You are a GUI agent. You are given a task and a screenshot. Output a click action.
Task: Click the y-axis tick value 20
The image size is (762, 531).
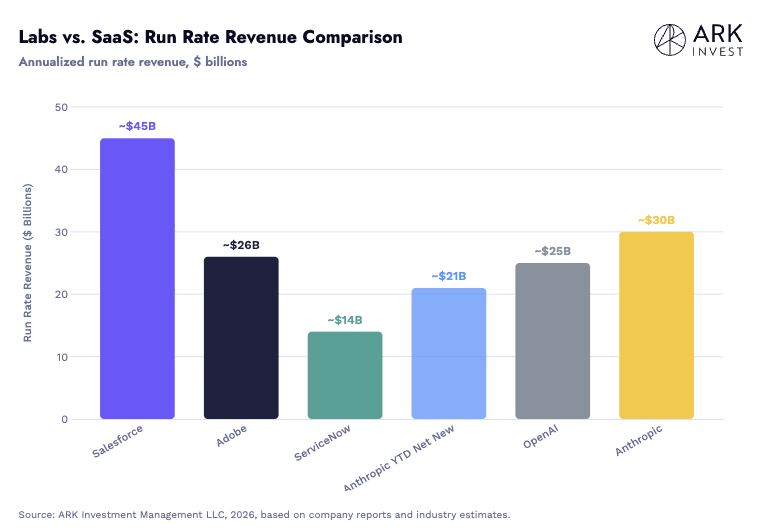(61, 294)
